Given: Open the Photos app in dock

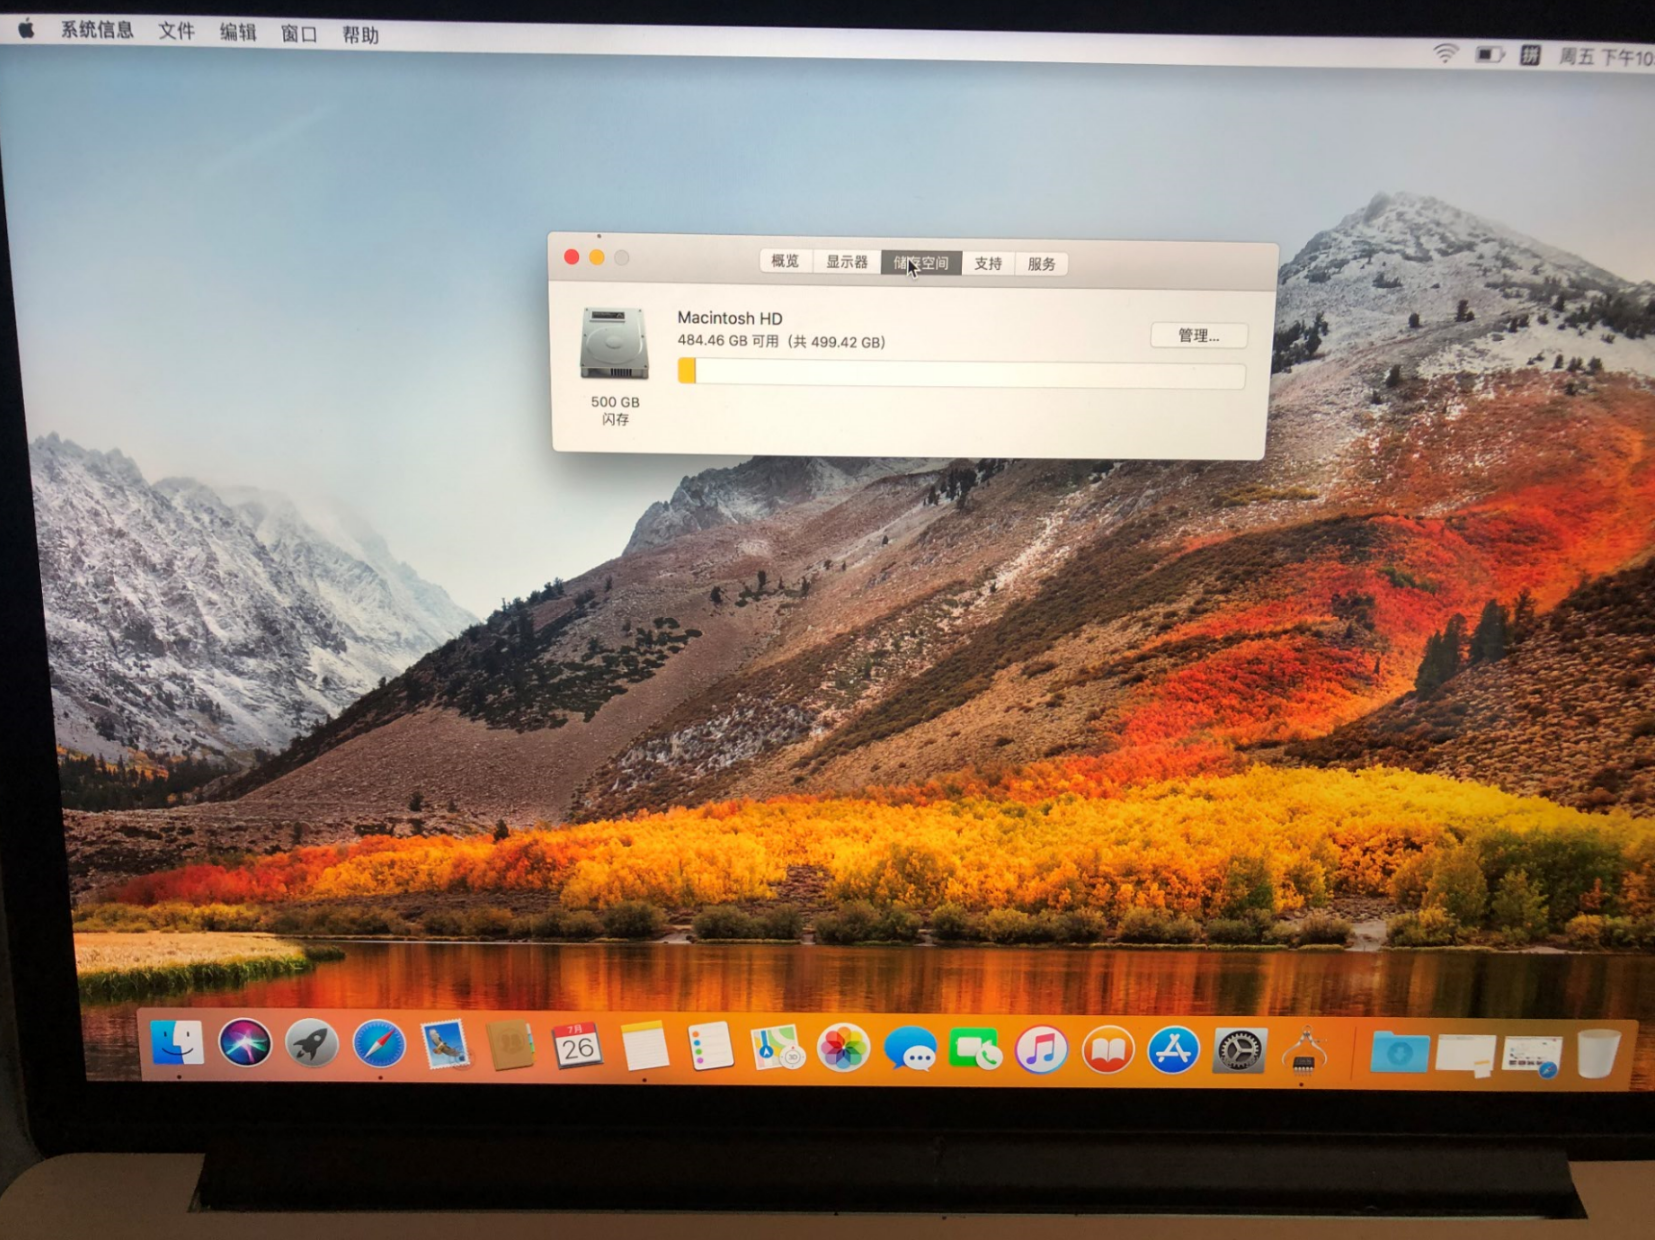Looking at the screenshot, I should (x=843, y=1049).
